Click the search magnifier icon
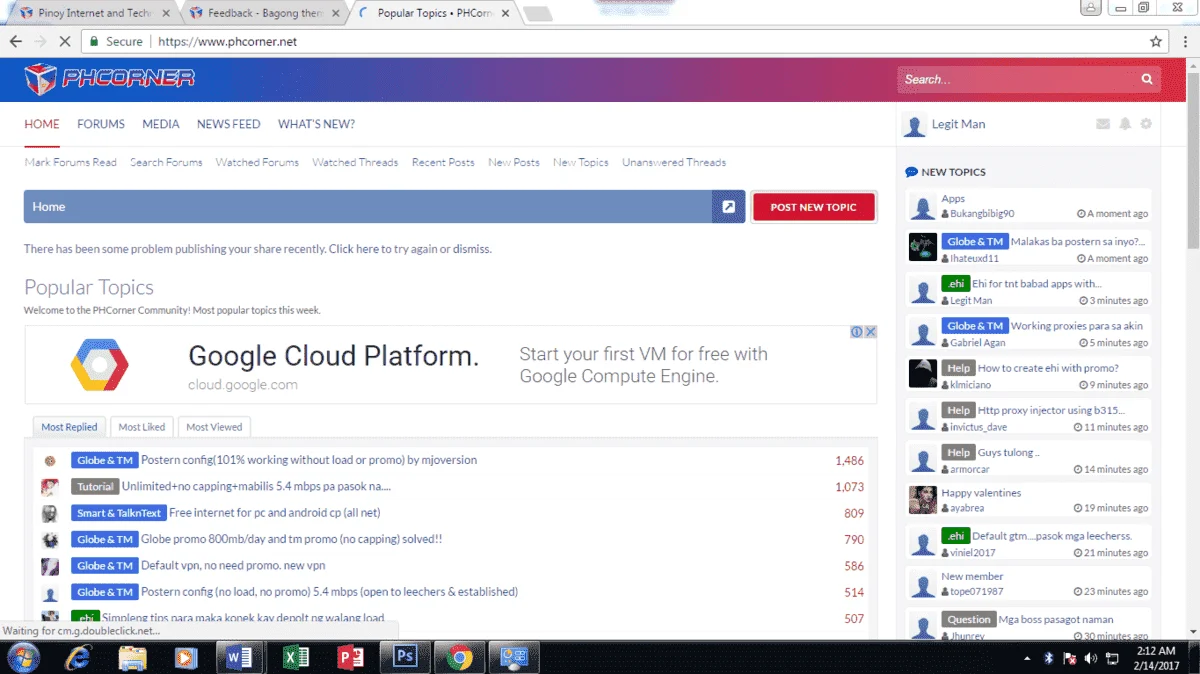Viewport: 1200px width, 674px height. pyautogui.click(x=1147, y=80)
